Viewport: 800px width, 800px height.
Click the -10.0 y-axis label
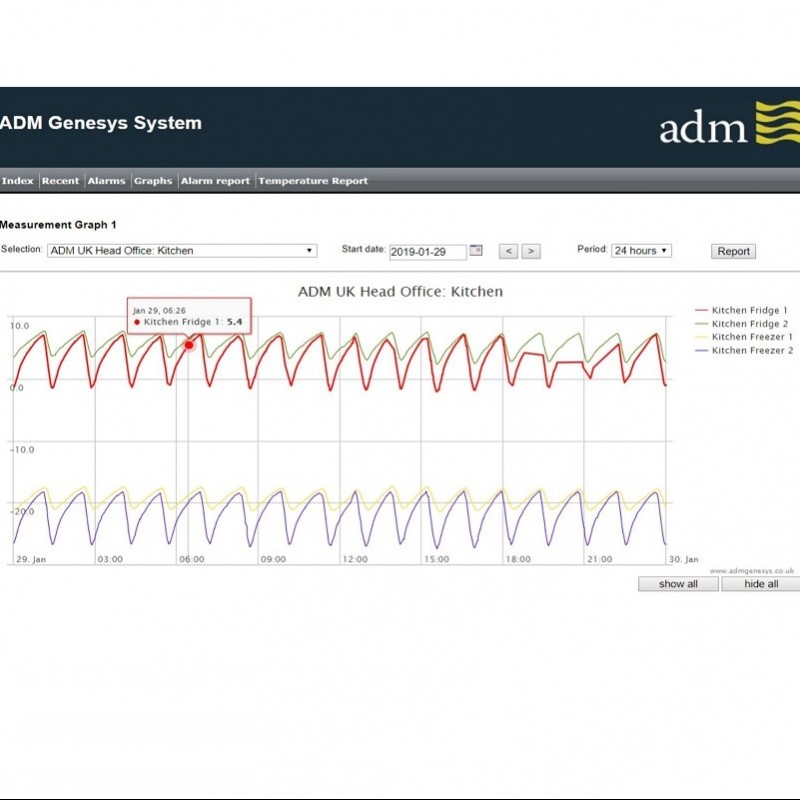[x=22, y=449]
